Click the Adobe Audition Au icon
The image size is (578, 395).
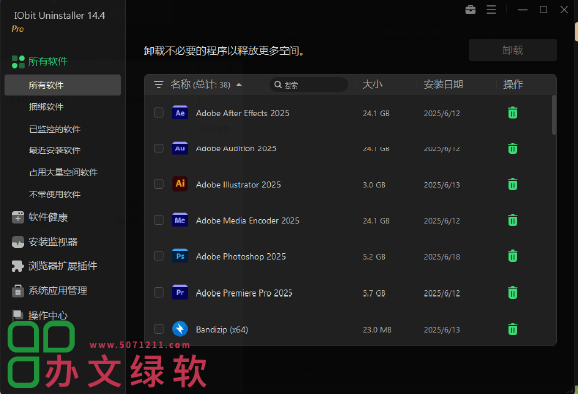pyautogui.click(x=180, y=148)
